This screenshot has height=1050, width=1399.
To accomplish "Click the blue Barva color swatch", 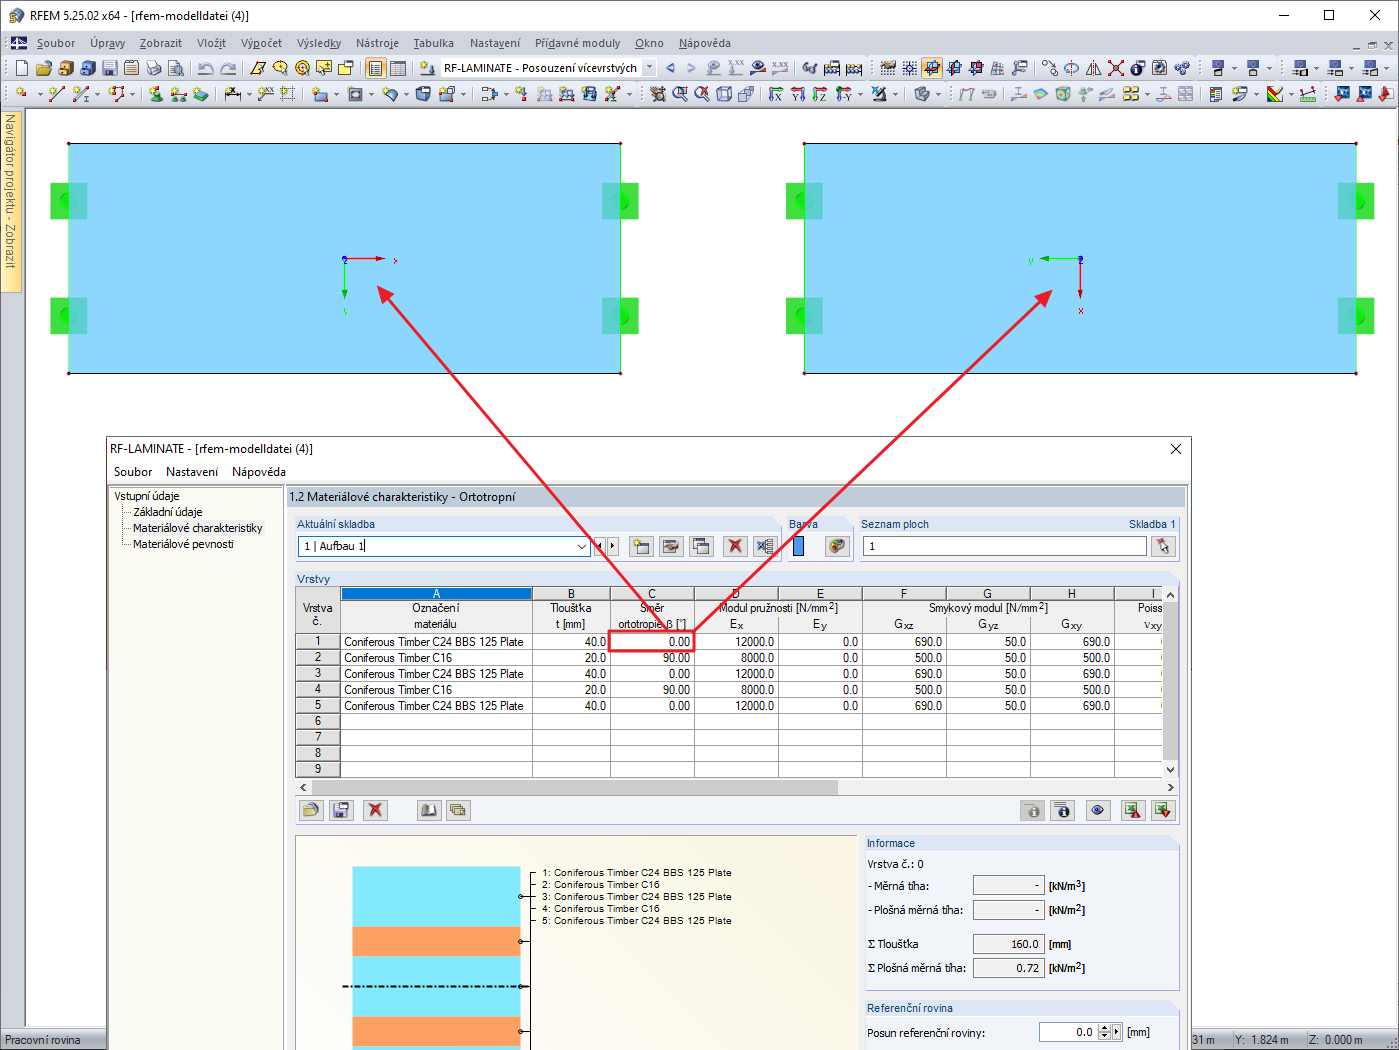I will coord(799,546).
